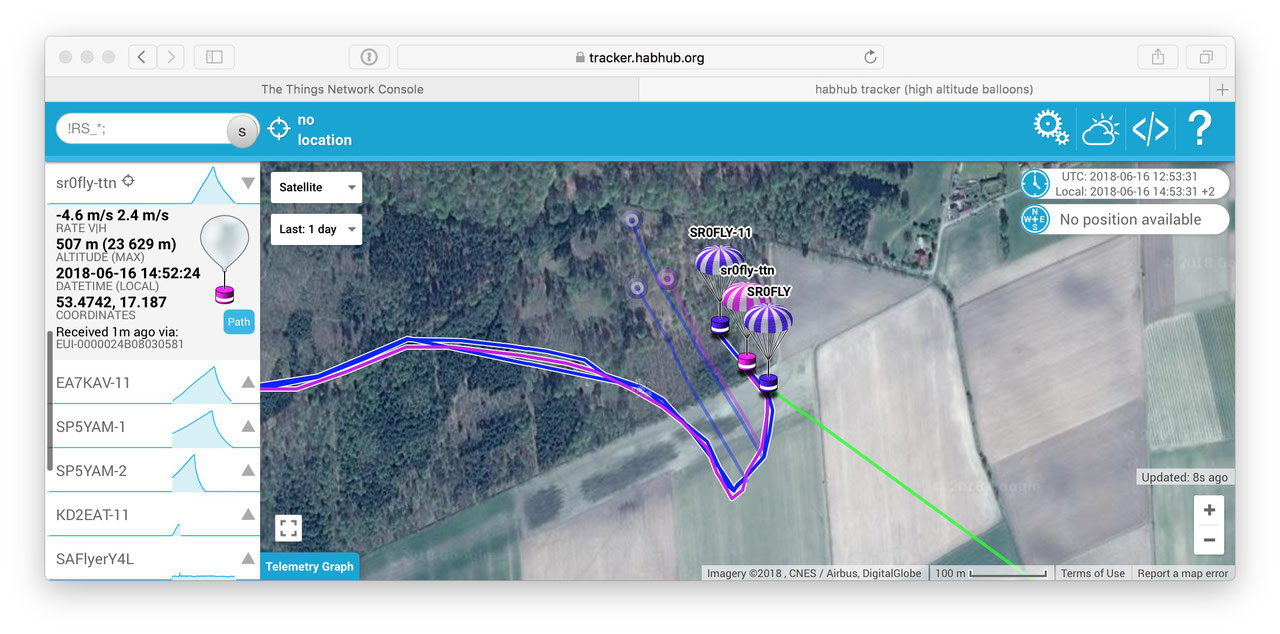Reload the tracker page
The width and height of the screenshot is (1280, 634).
coord(870,57)
